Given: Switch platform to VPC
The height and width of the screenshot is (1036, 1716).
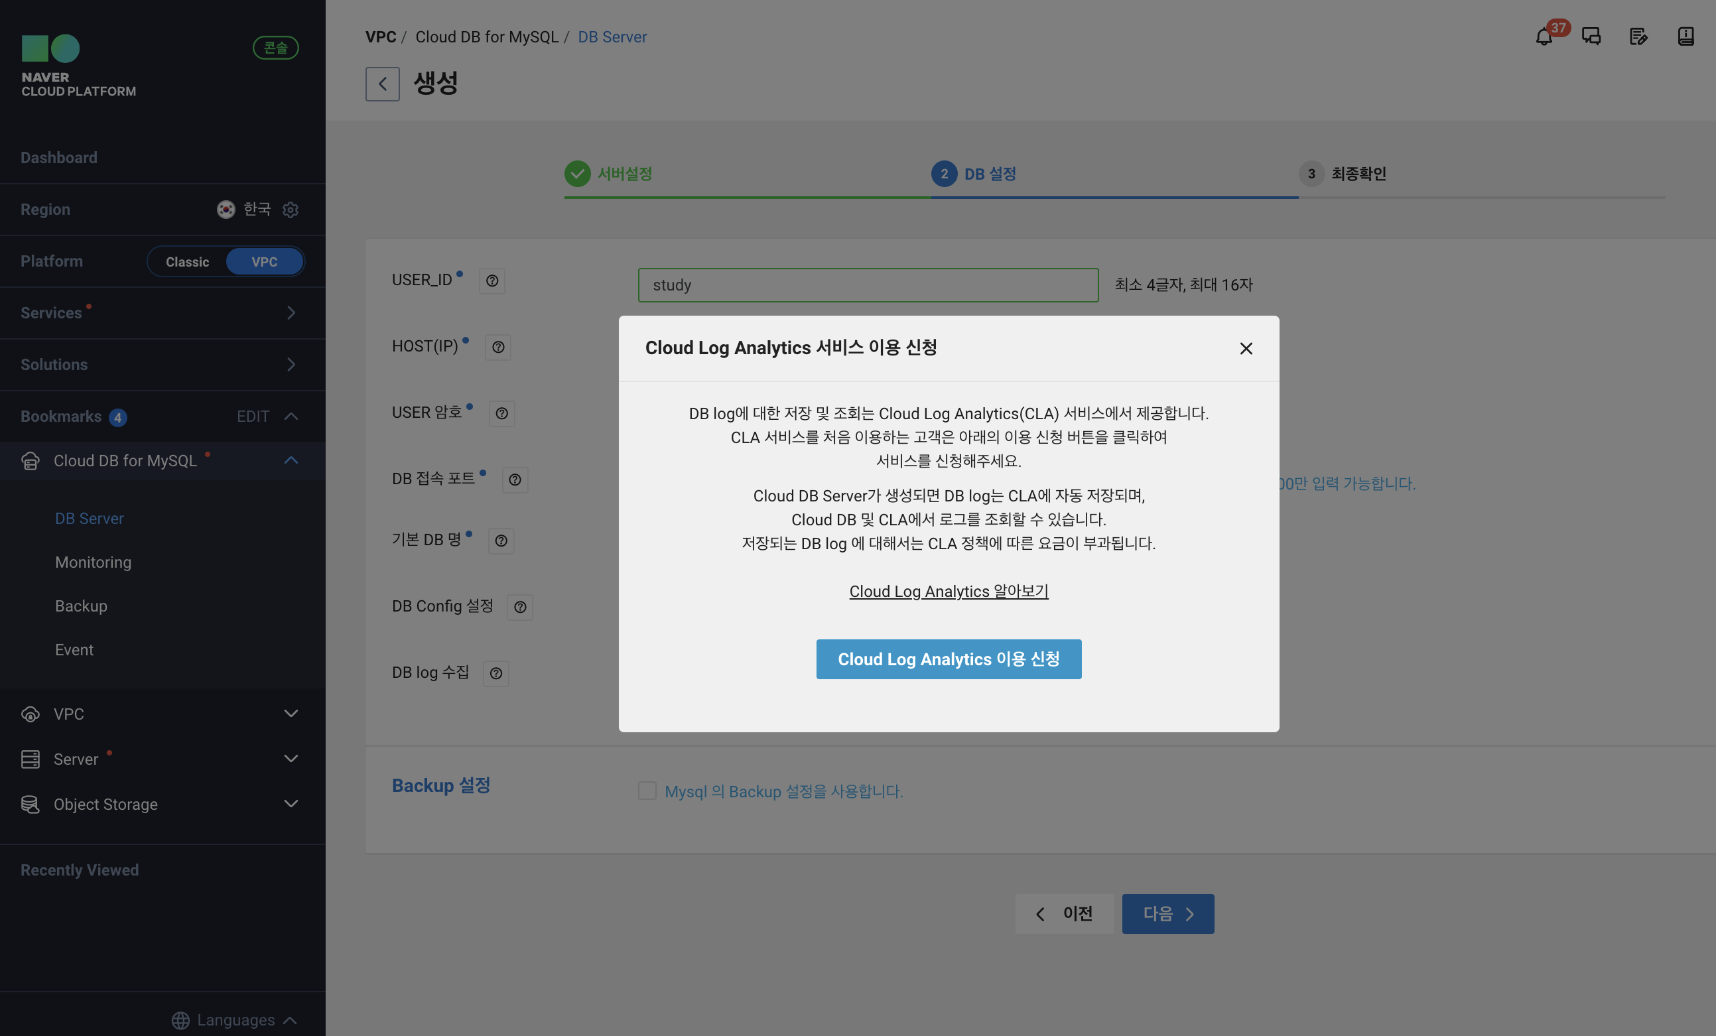Looking at the screenshot, I should click(x=265, y=262).
